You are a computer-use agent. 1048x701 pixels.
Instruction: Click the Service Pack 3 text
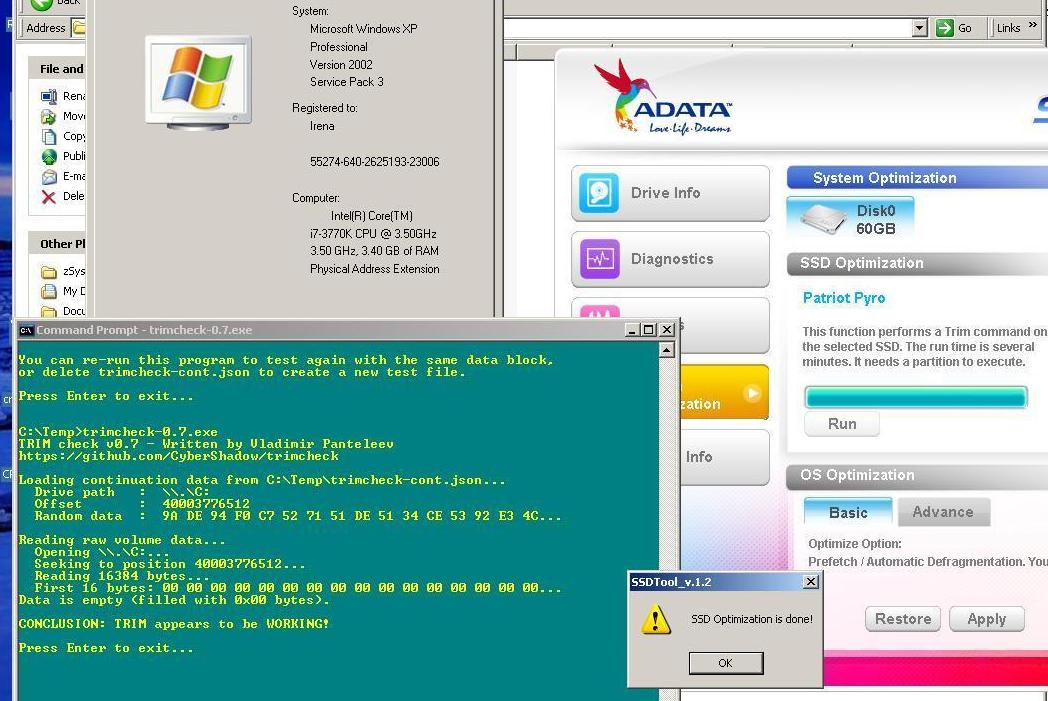pyautogui.click(x=346, y=82)
